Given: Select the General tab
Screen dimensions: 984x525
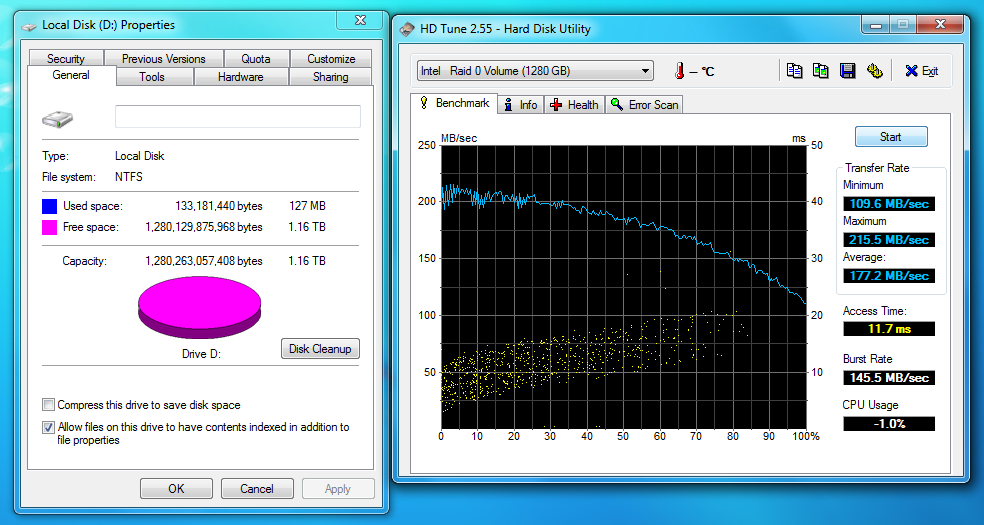Looking at the screenshot, I should tap(71, 75).
